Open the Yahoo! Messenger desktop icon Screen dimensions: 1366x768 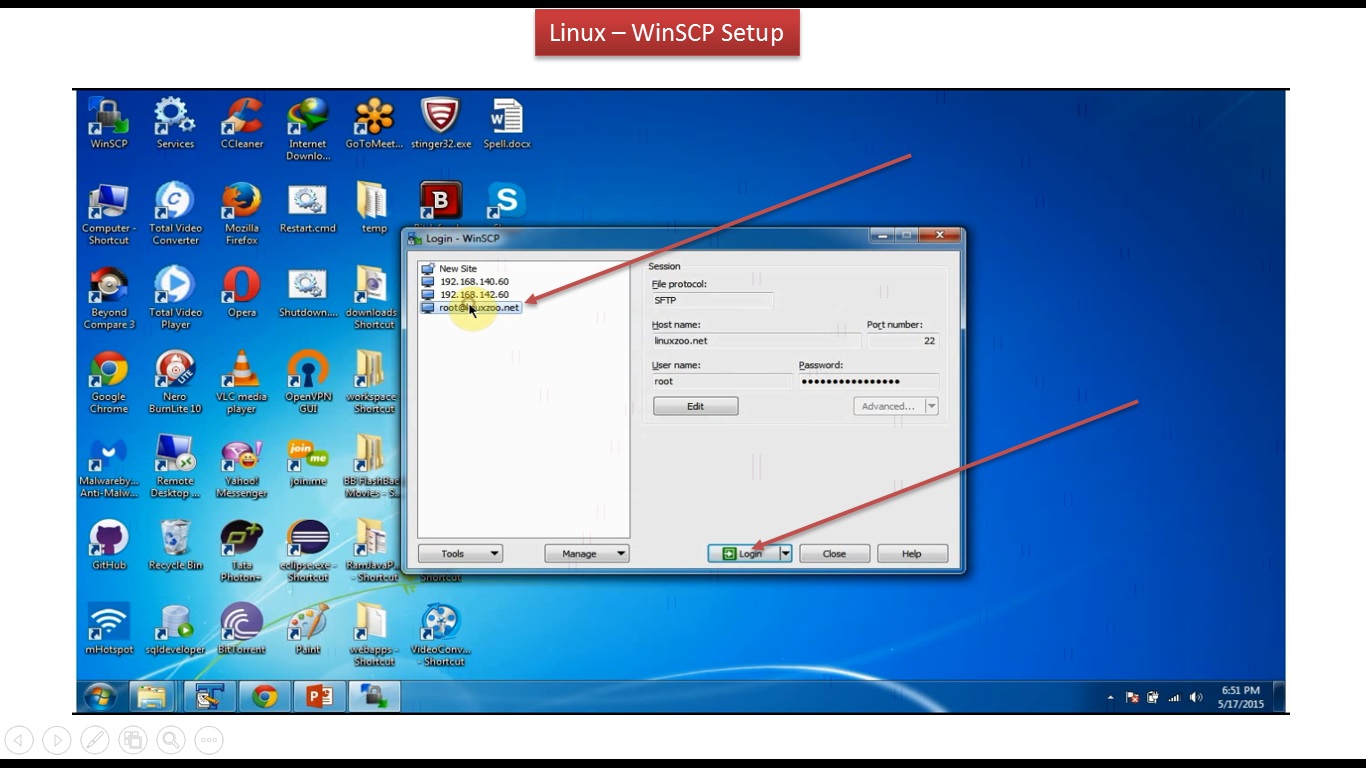[x=241, y=466]
